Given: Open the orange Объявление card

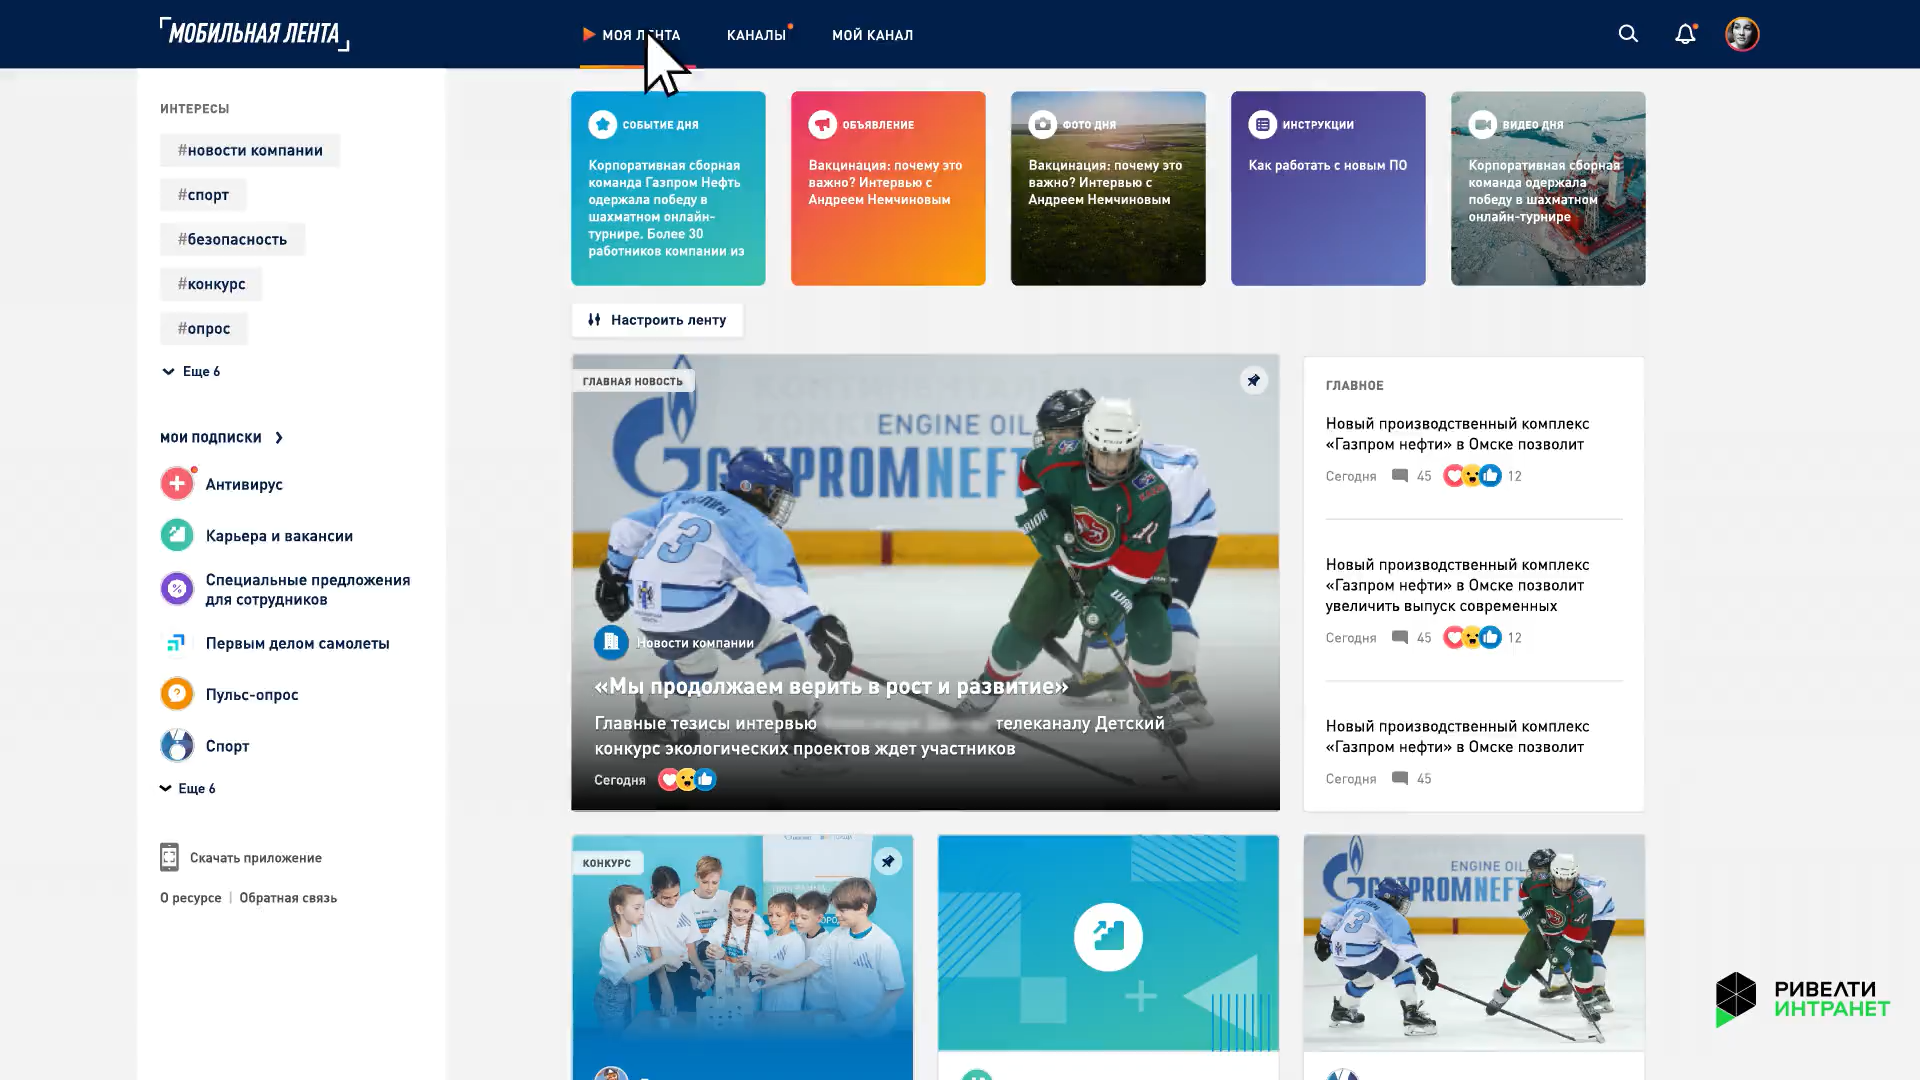Looking at the screenshot, I should [x=888, y=188].
